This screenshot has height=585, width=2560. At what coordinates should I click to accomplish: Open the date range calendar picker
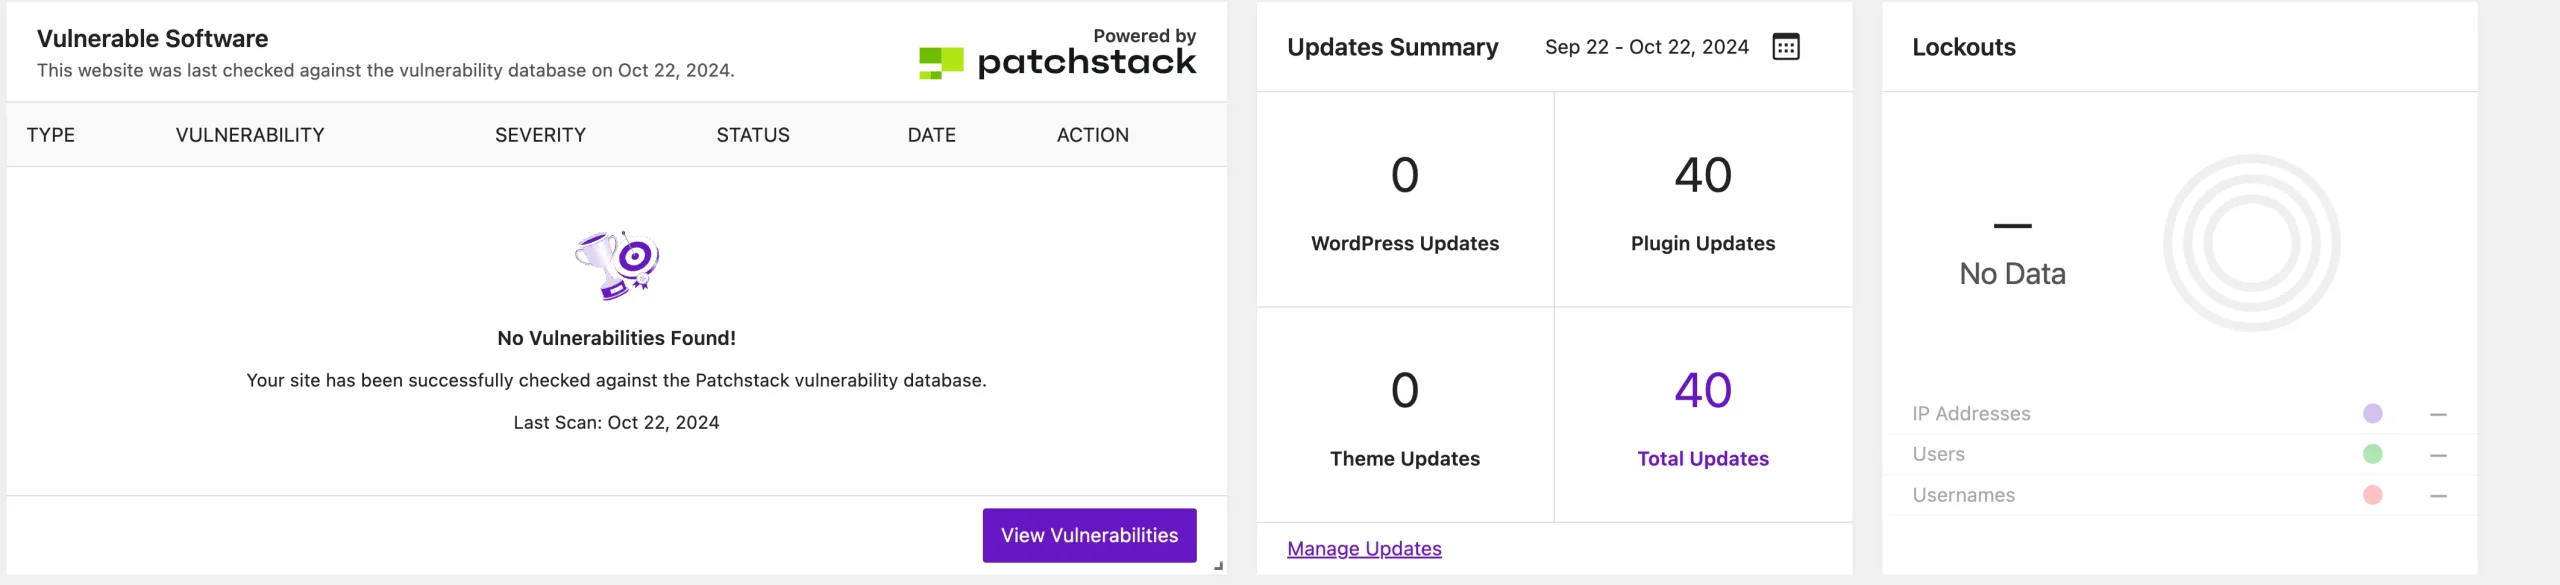click(1788, 46)
